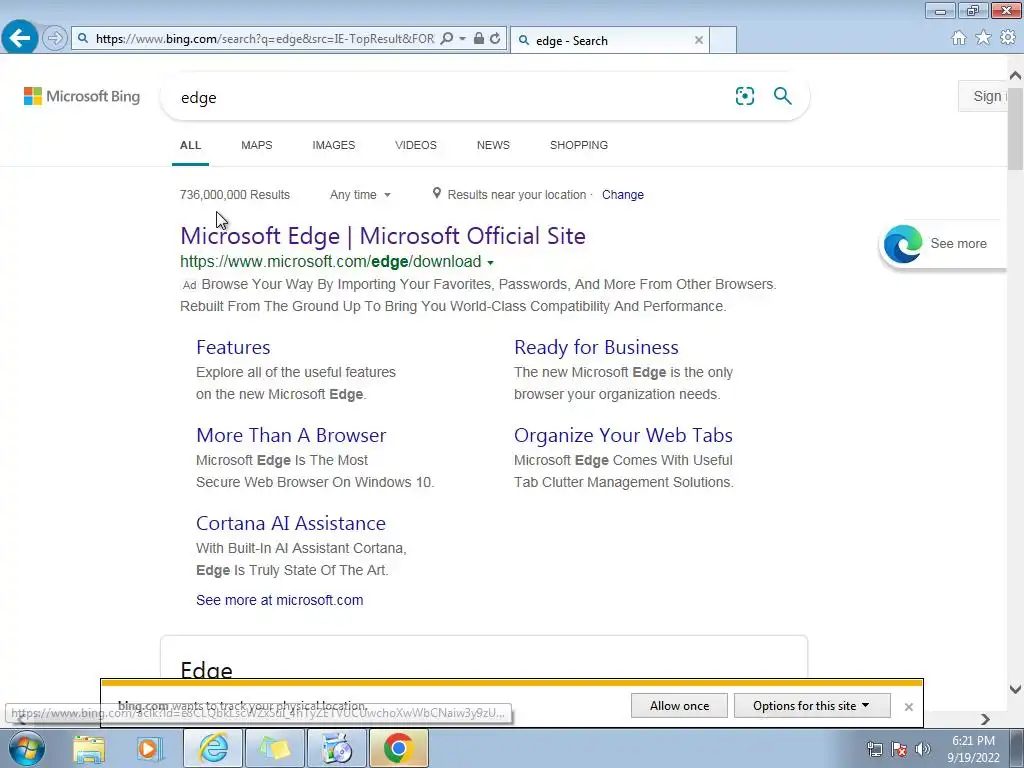Viewport: 1024px width, 768px height.
Task: Click the security lock icon in address bar
Action: [479, 39]
